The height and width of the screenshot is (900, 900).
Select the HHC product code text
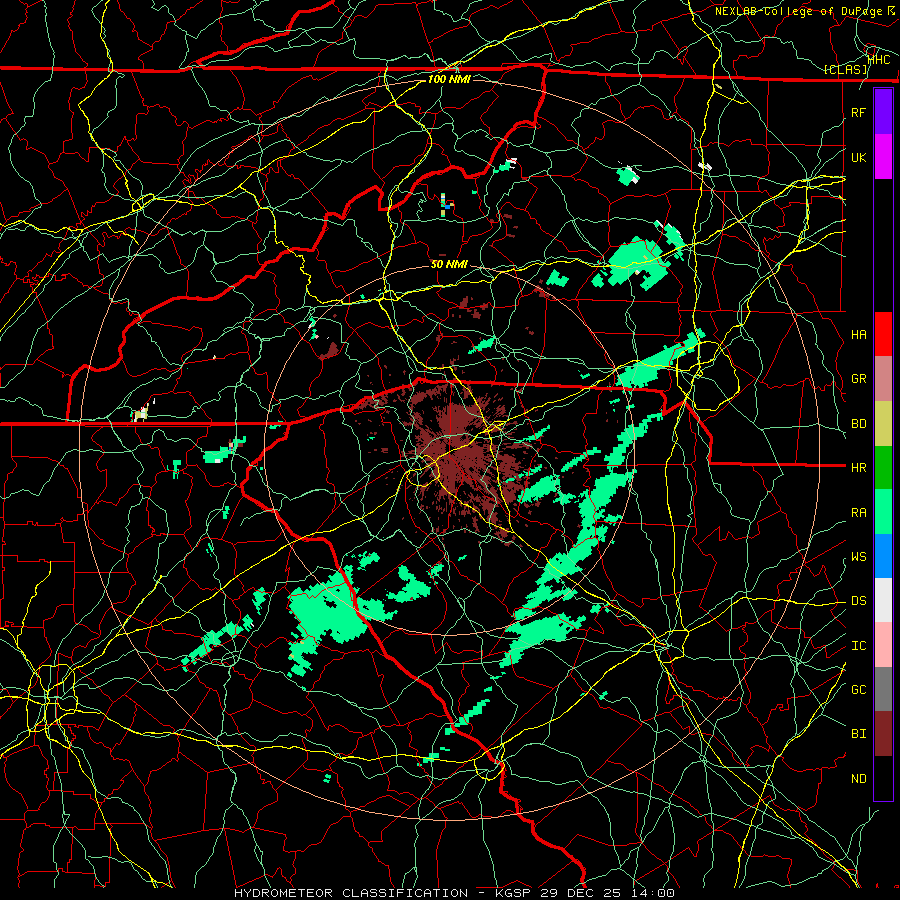[879, 60]
